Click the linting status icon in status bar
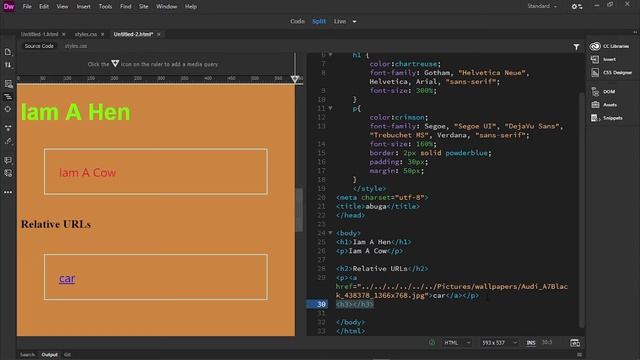The height and width of the screenshot is (360, 640). pyautogui.click(x=432, y=342)
